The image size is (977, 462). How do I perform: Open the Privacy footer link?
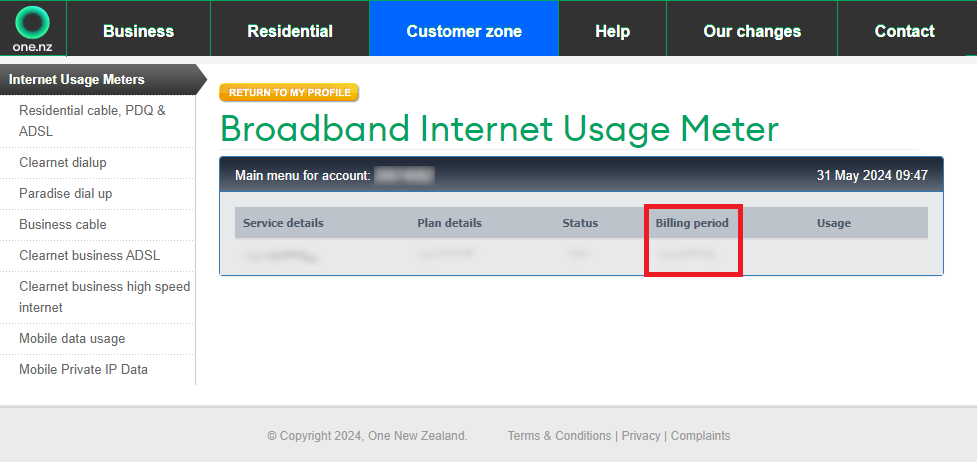point(641,436)
